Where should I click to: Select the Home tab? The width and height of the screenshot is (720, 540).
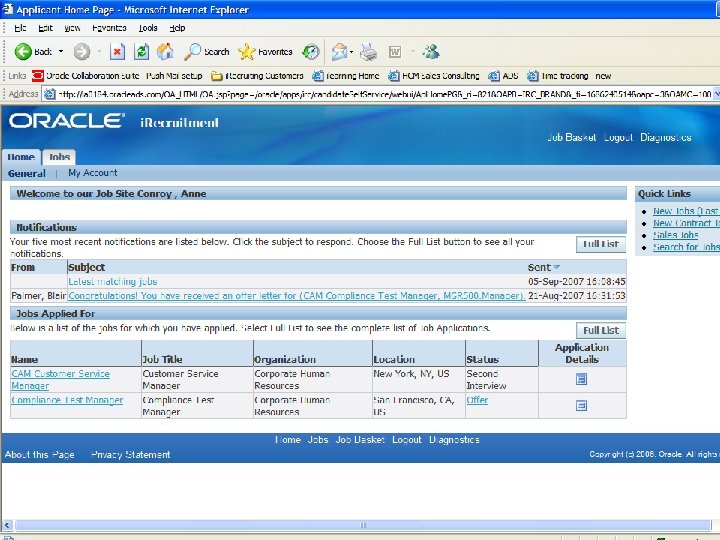[21, 157]
